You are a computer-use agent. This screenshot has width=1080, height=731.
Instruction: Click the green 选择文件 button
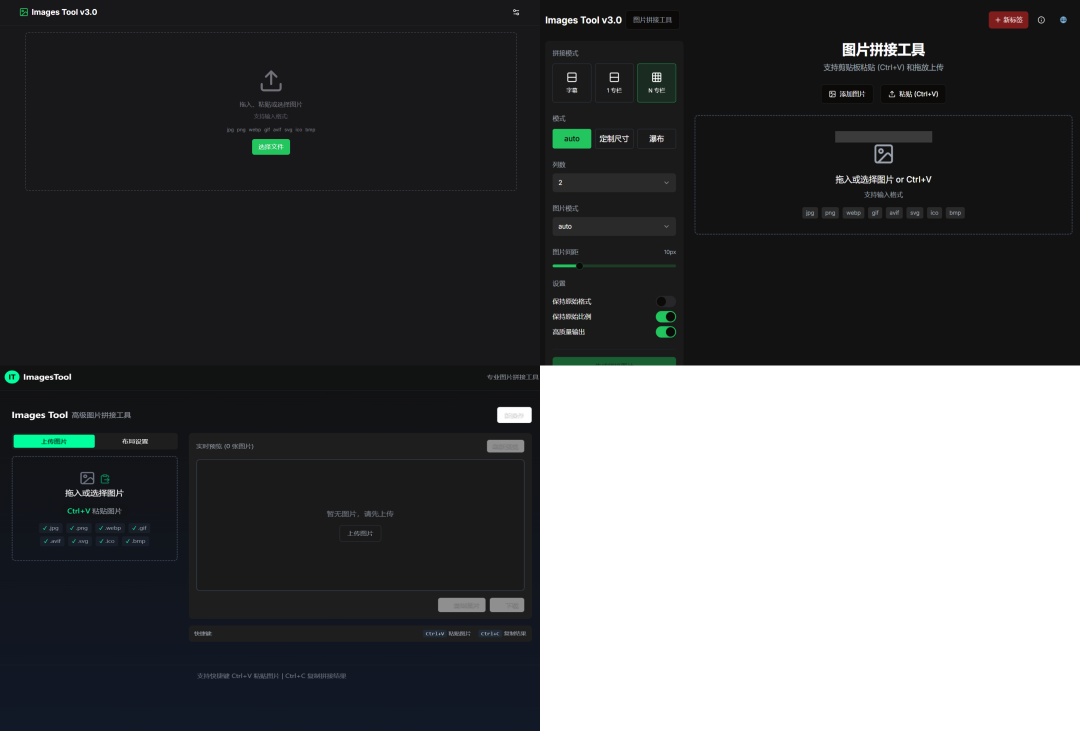pos(271,147)
